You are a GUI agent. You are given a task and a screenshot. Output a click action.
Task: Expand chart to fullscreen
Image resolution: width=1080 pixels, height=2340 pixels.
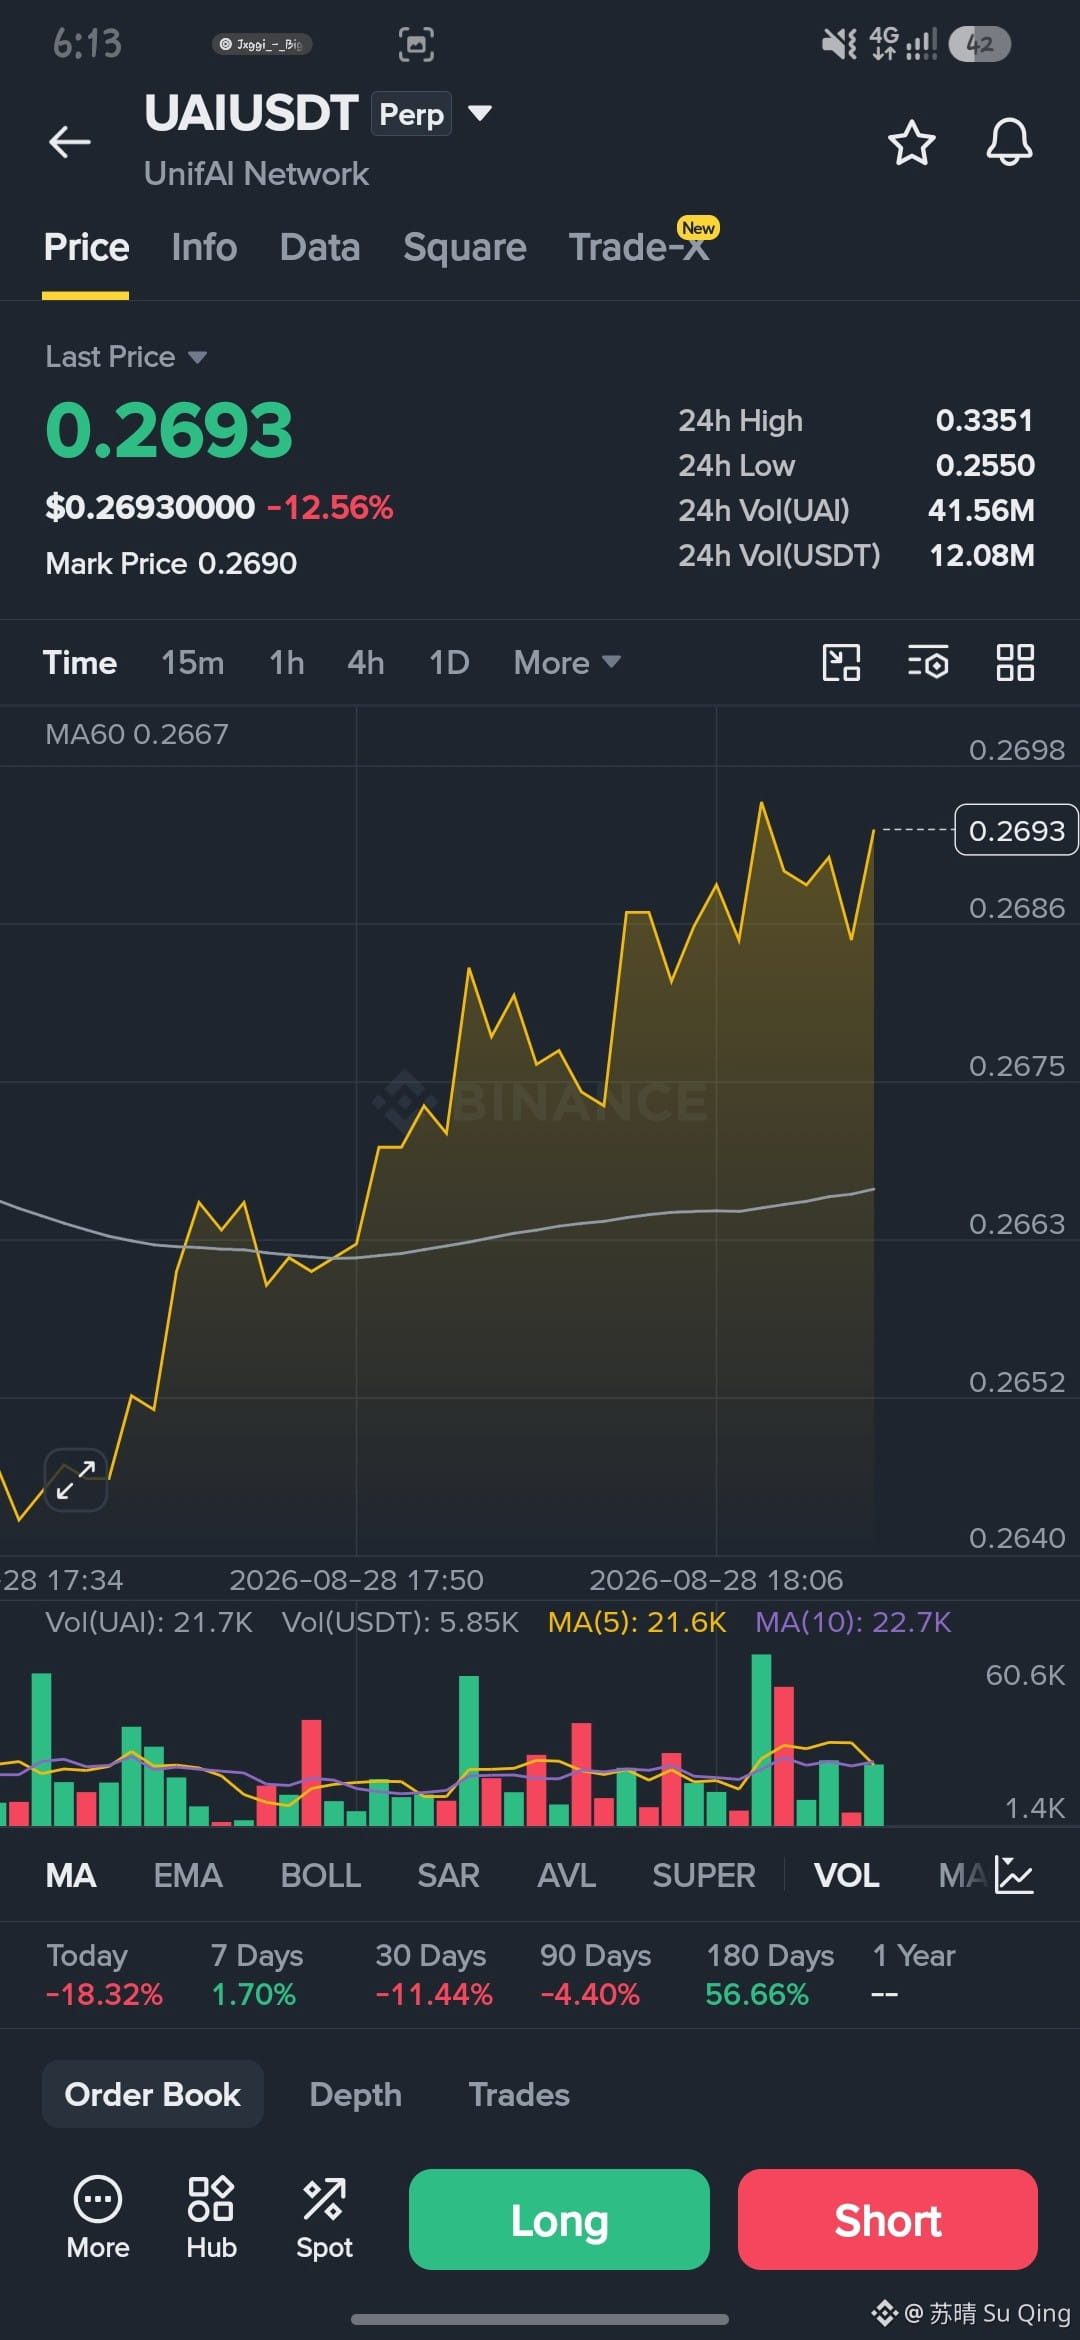tap(76, 1479)
